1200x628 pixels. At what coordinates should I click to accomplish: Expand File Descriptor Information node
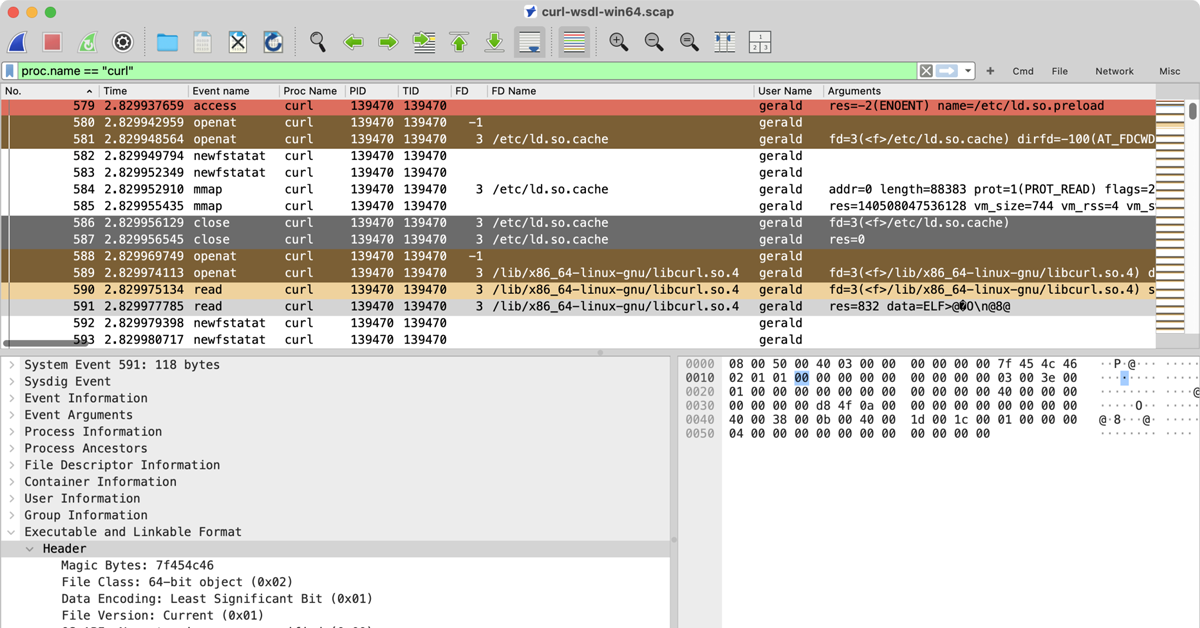click(12, 465)
